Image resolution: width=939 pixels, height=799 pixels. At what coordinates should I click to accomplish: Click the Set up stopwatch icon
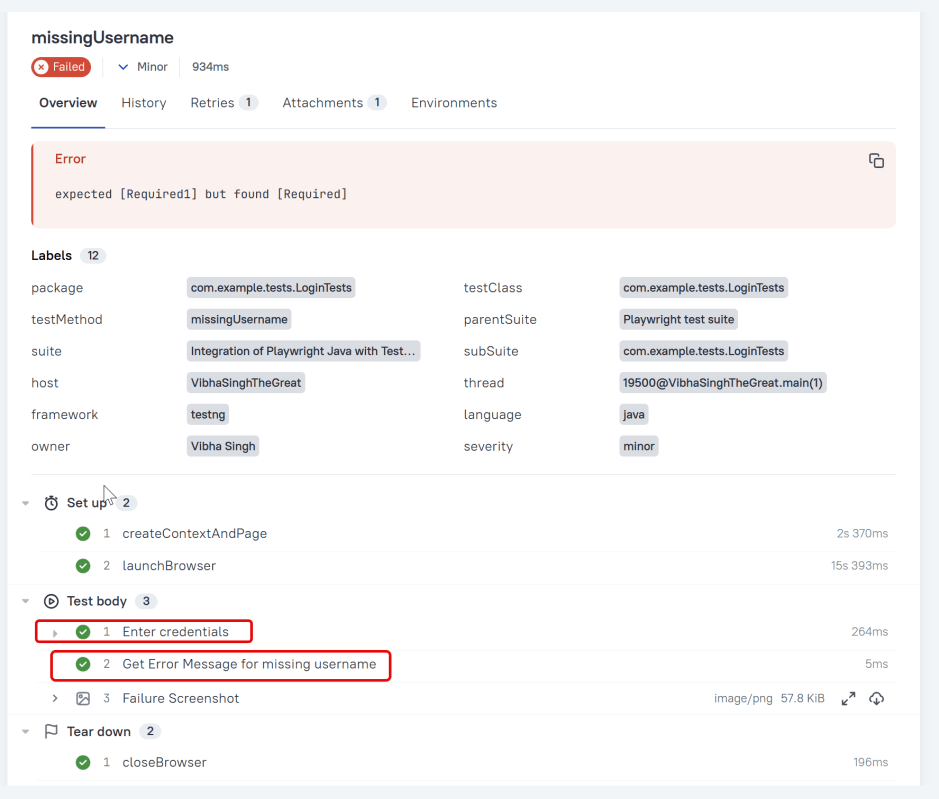coord(51,503)
